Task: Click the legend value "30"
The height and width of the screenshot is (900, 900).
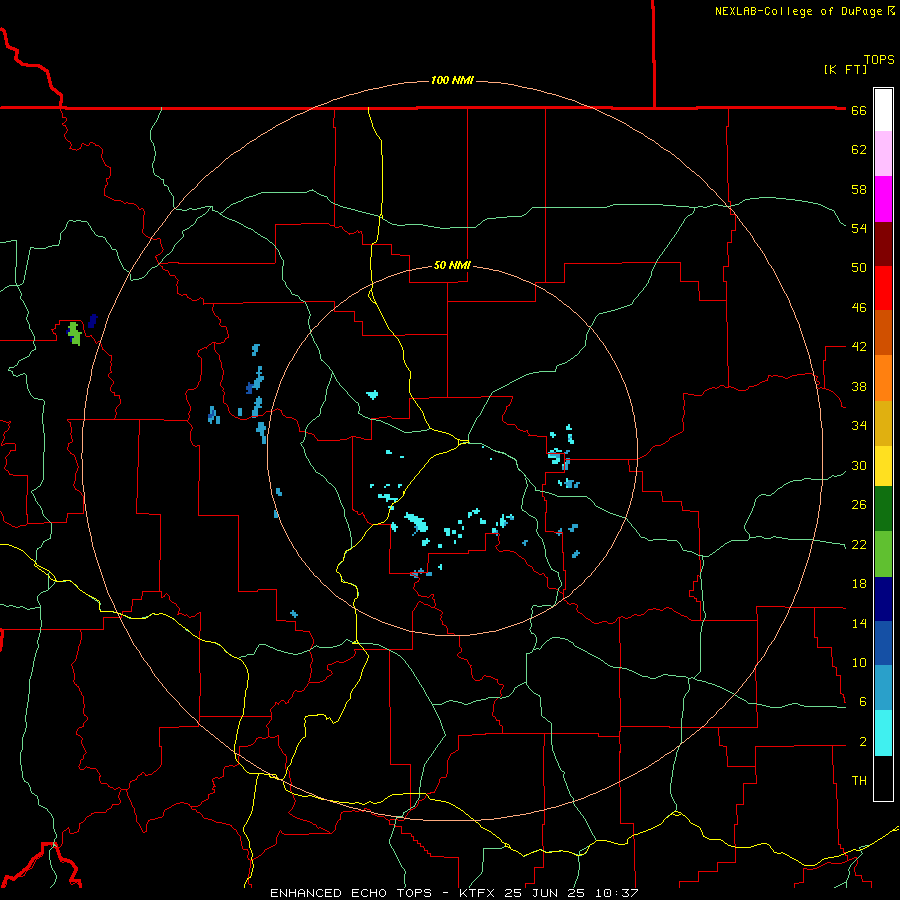Action: [859, 465]
